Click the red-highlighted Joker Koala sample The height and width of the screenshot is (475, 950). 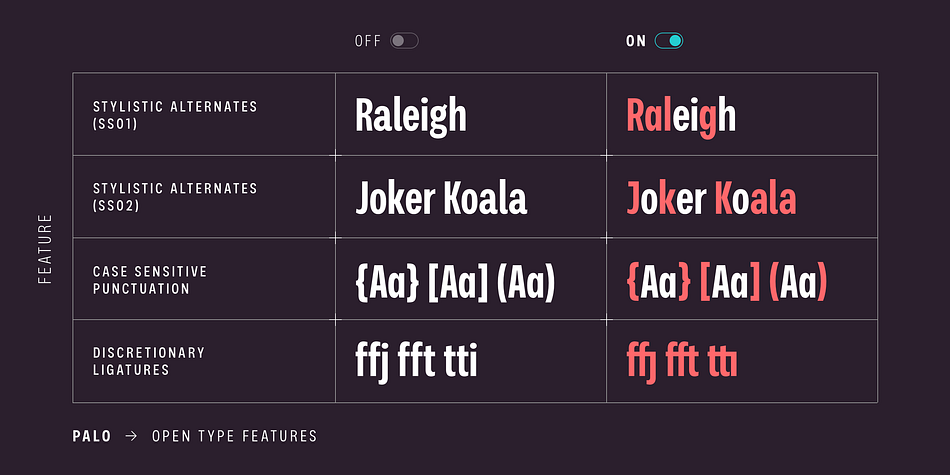coord(711,198)
